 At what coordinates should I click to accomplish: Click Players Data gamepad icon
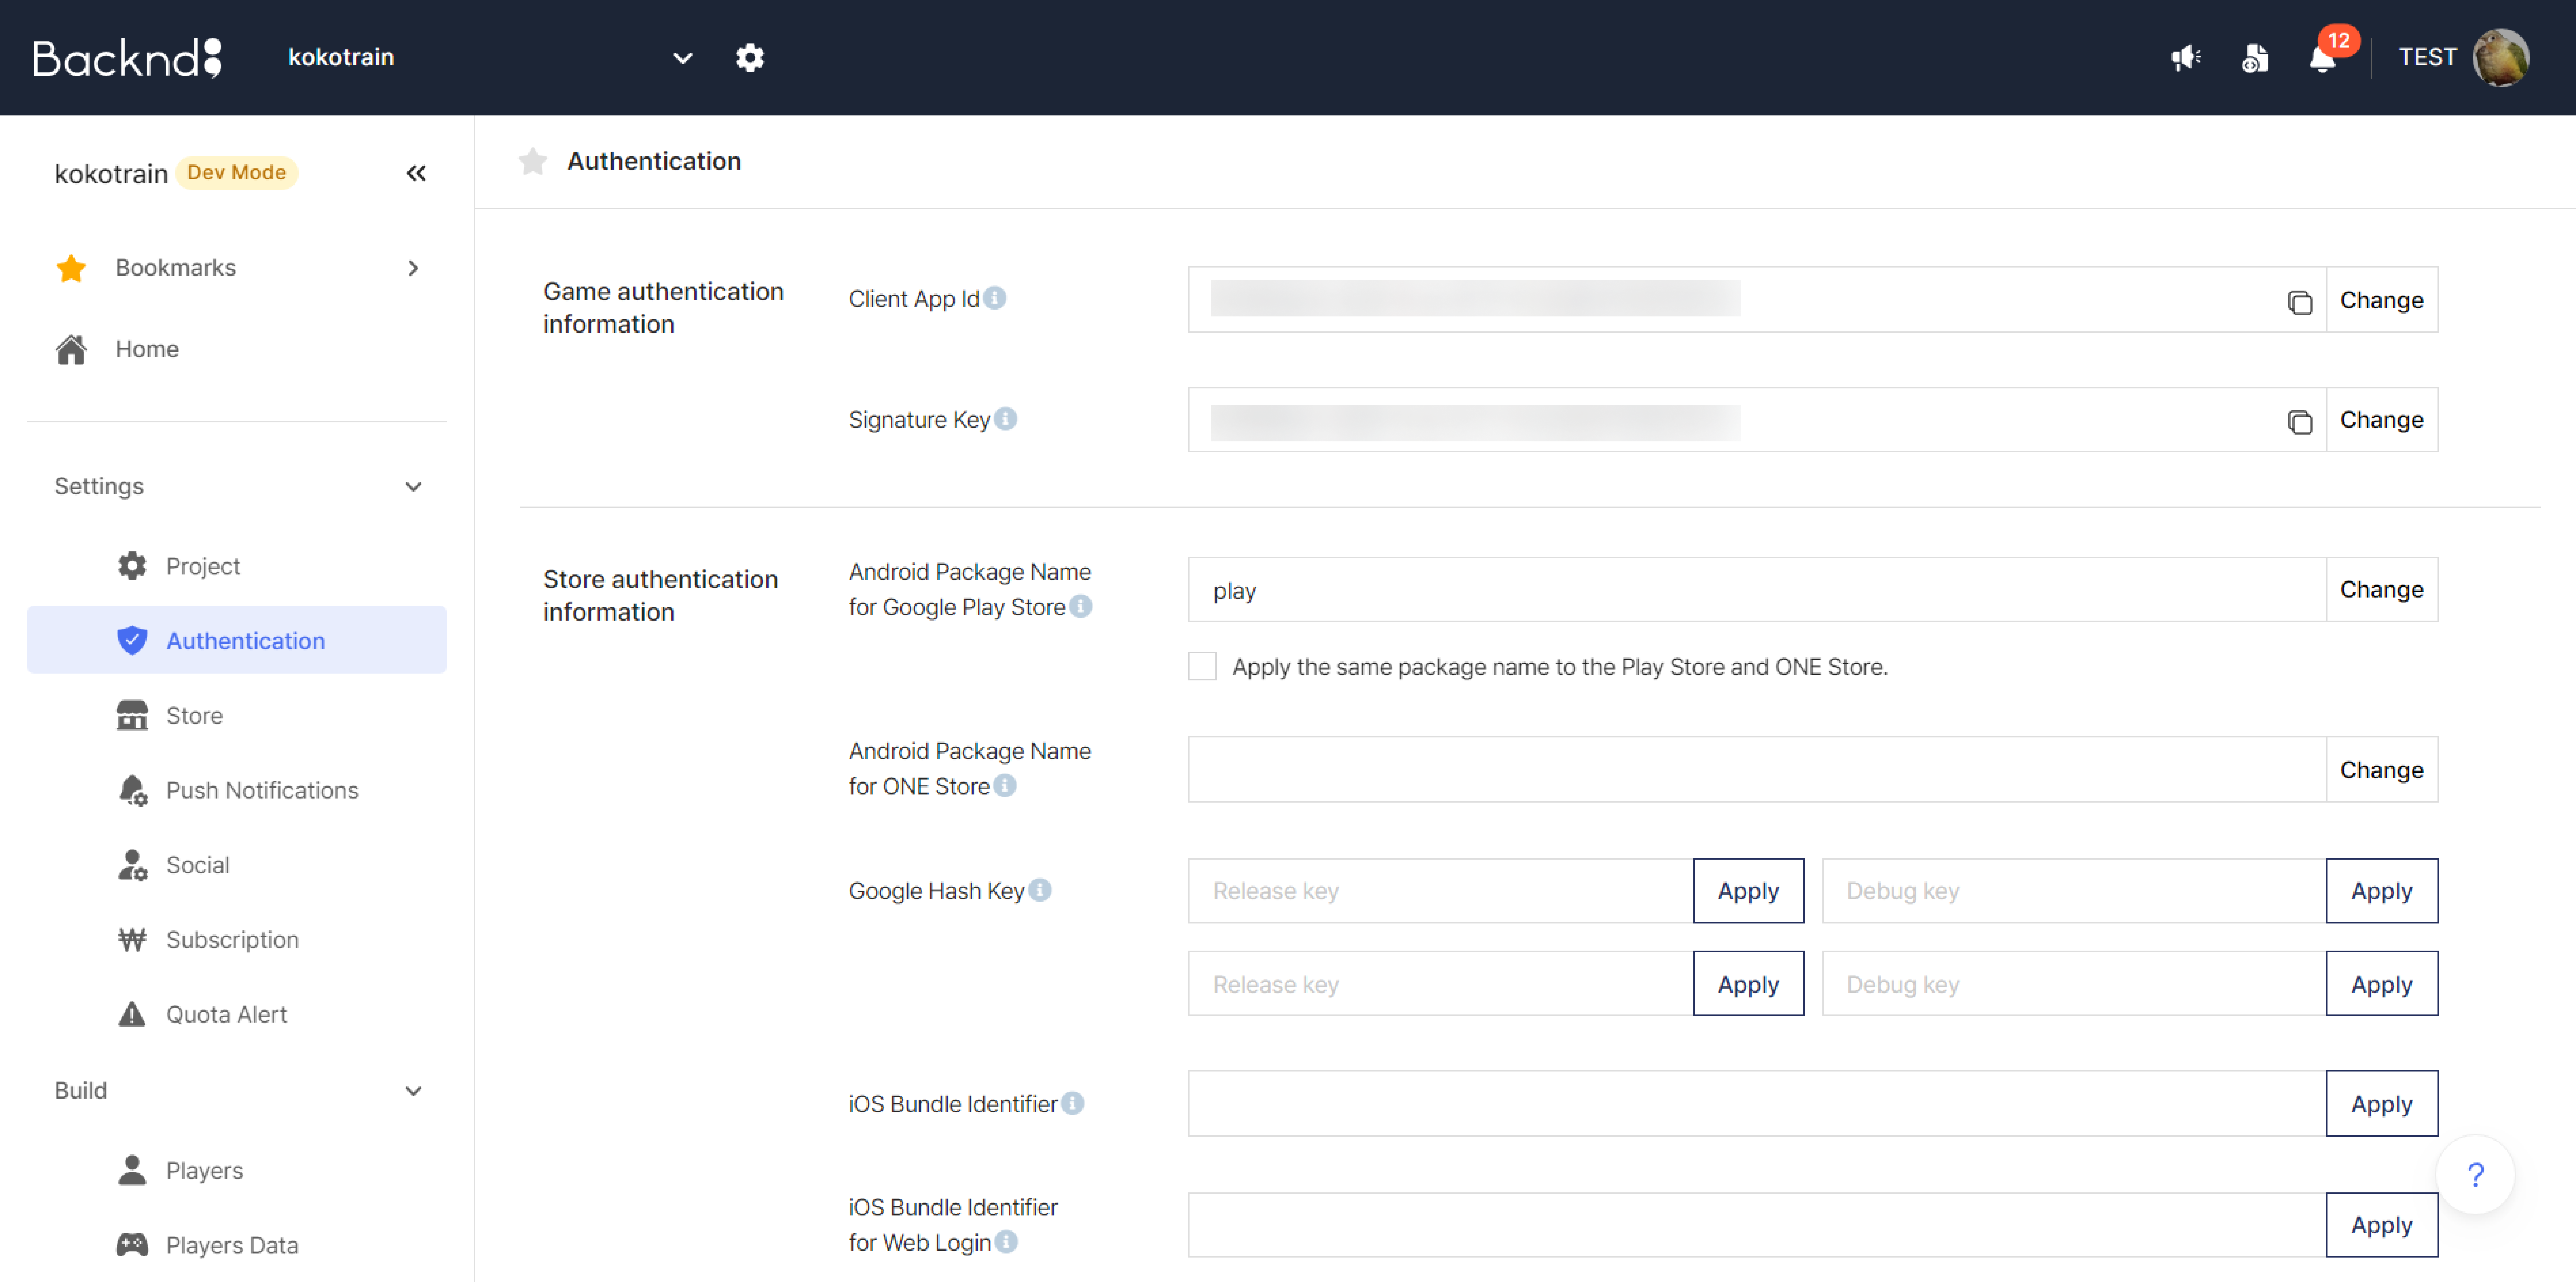point(132,1245)
